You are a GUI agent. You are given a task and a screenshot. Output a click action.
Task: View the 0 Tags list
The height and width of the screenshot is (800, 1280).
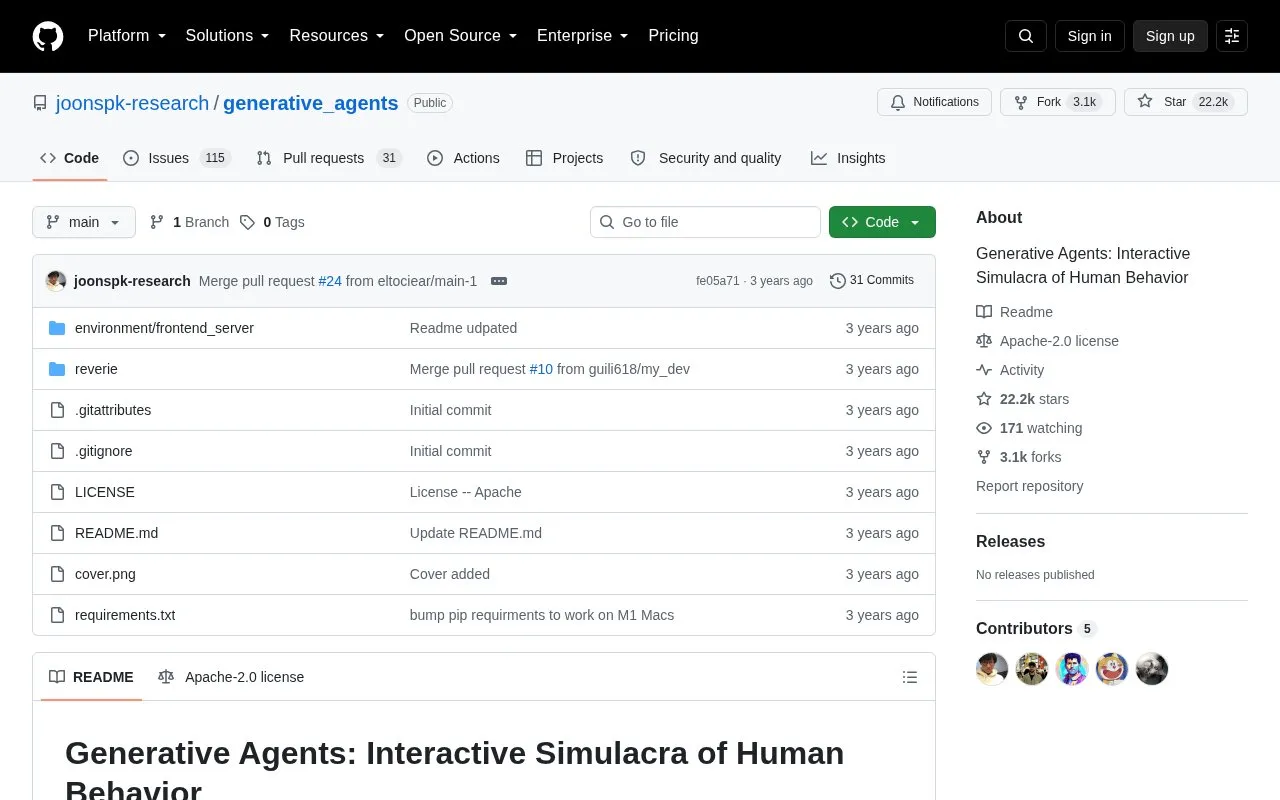pos(272,222)
